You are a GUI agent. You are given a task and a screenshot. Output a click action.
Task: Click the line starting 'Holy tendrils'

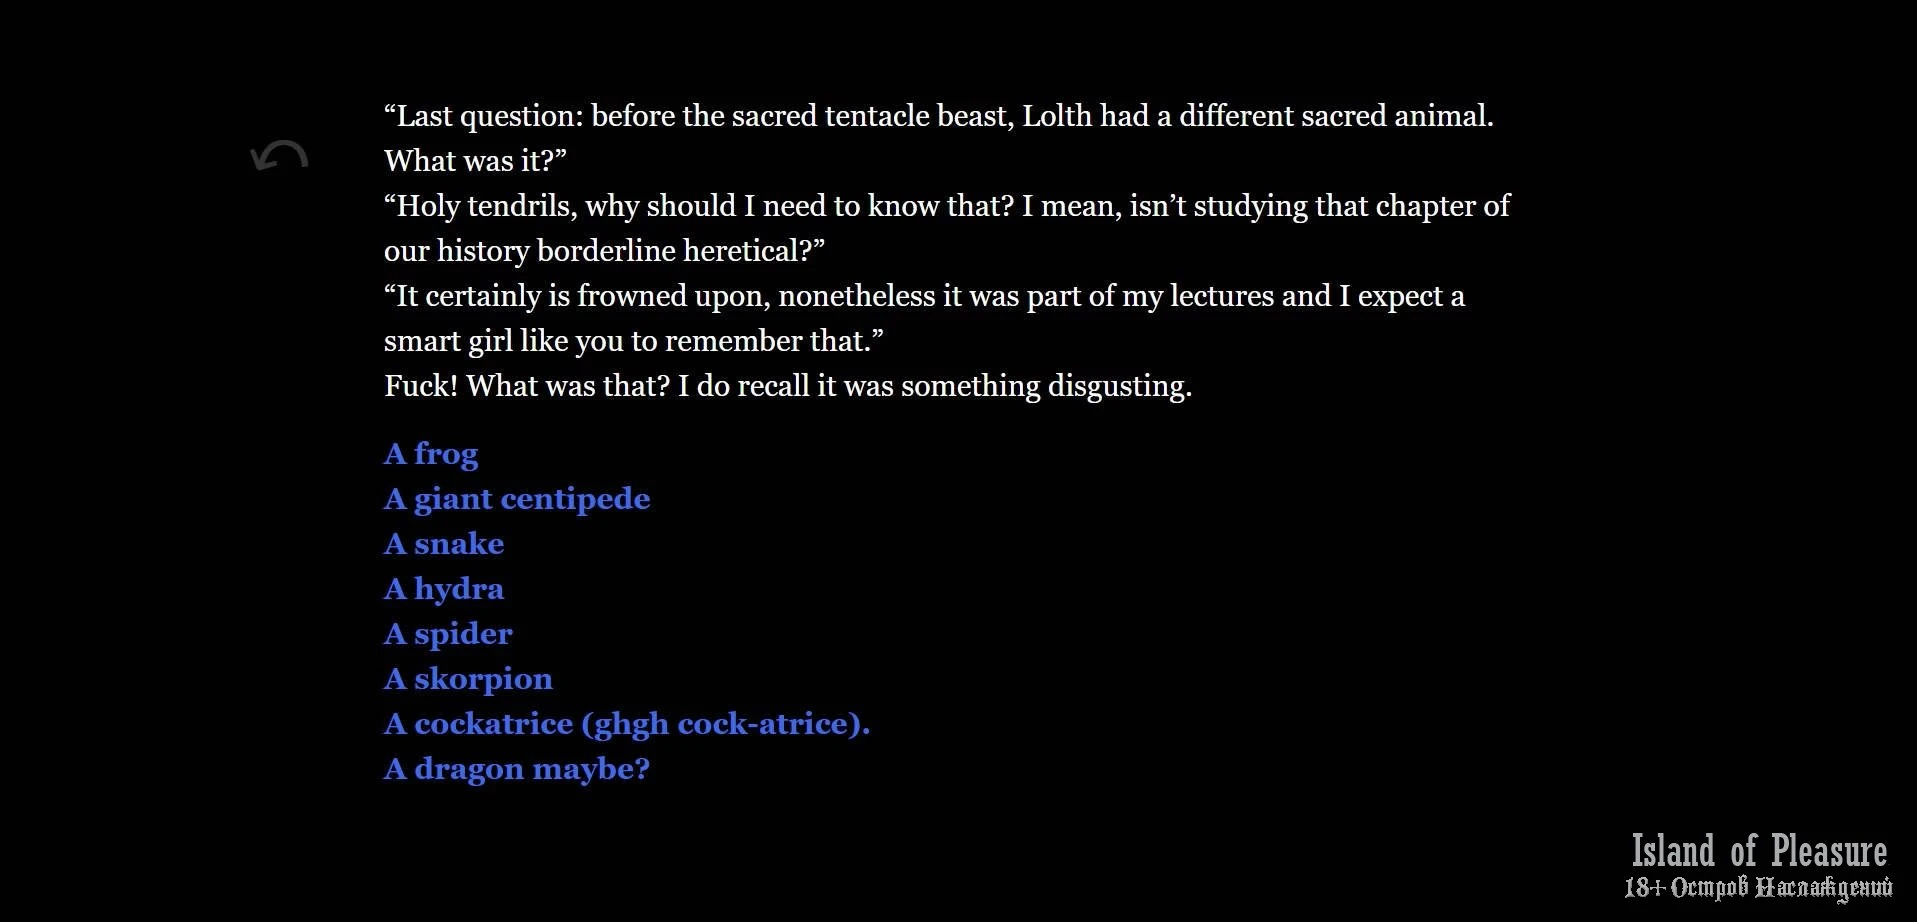pos(946,206)
